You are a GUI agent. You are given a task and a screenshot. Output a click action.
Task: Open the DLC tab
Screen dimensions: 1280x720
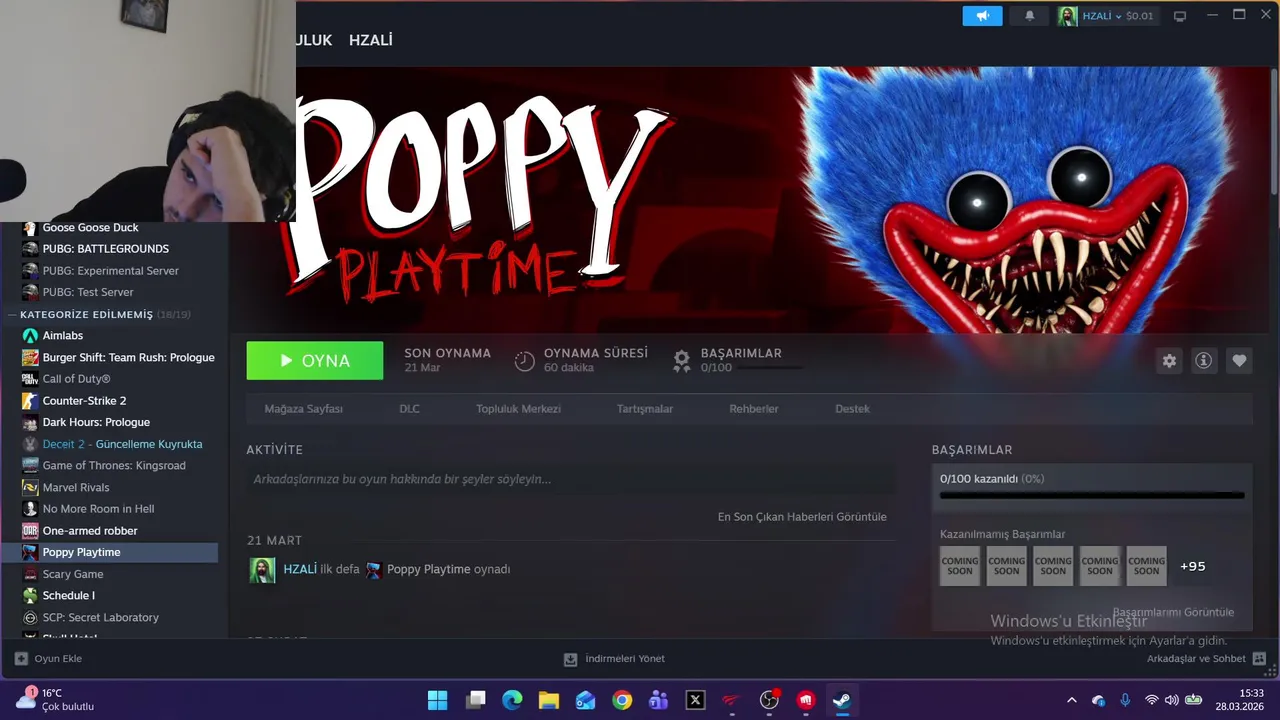pyautogui.click(x=410, y=409)
